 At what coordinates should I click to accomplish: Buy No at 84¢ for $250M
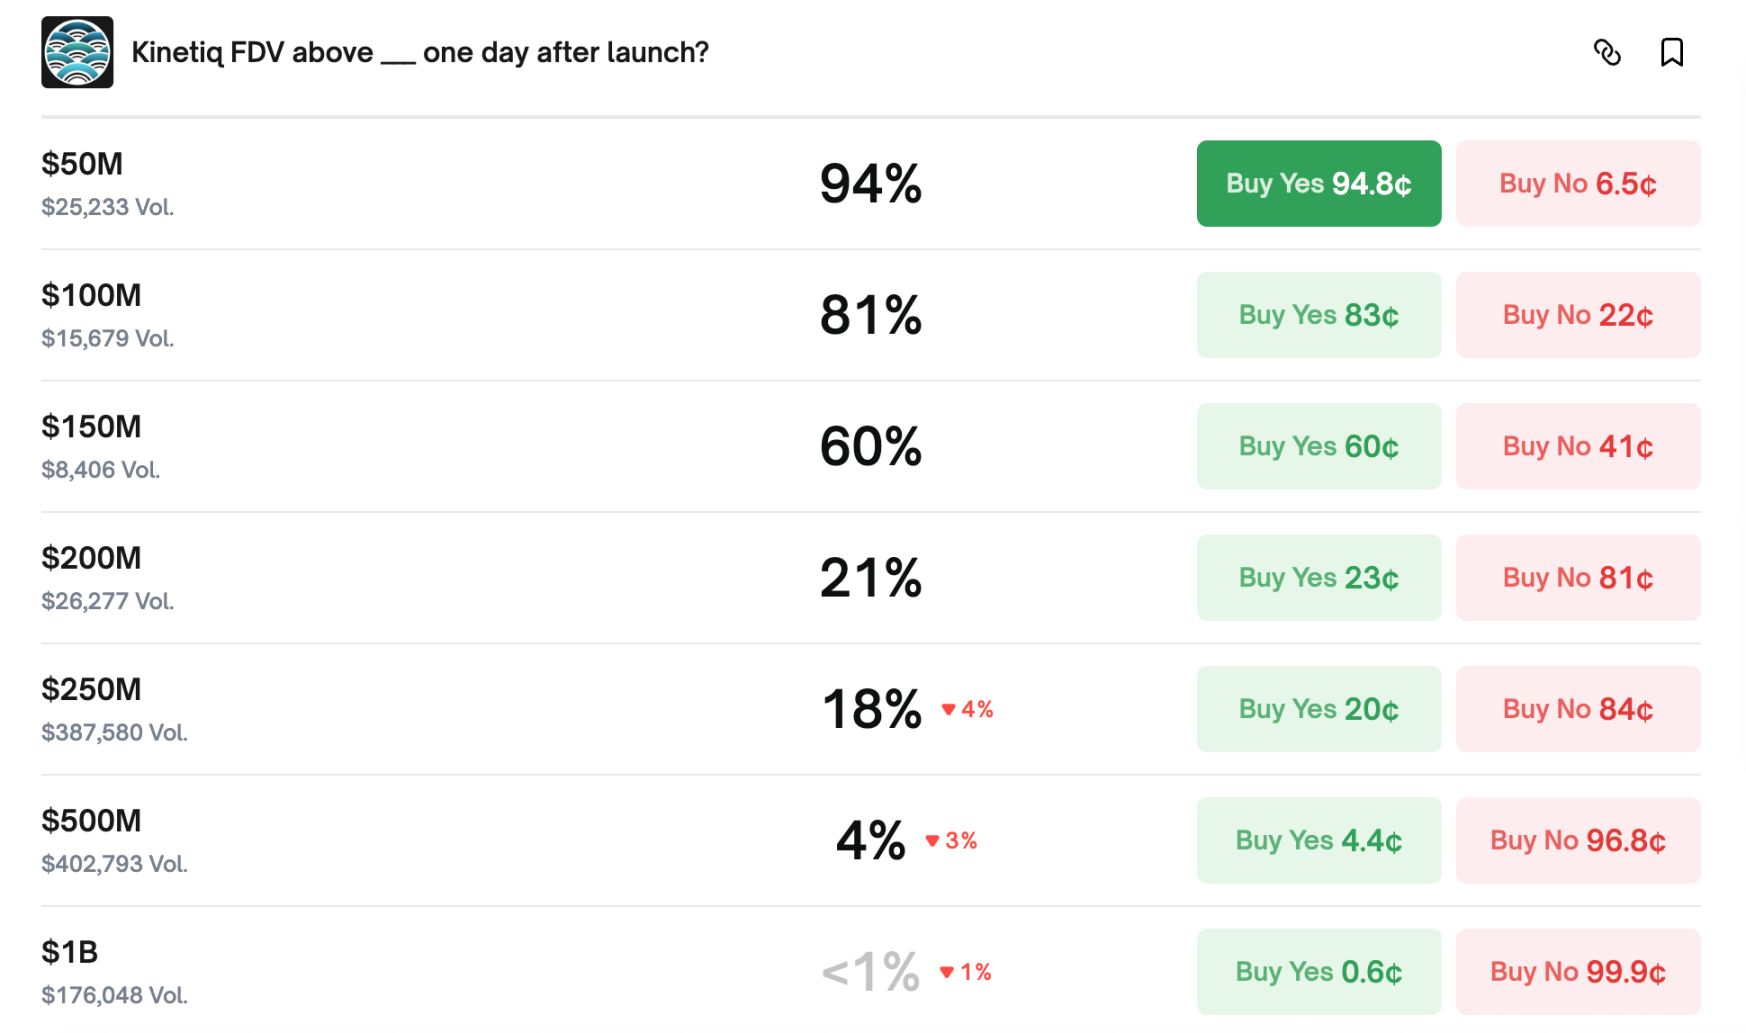pos(1577,709)
